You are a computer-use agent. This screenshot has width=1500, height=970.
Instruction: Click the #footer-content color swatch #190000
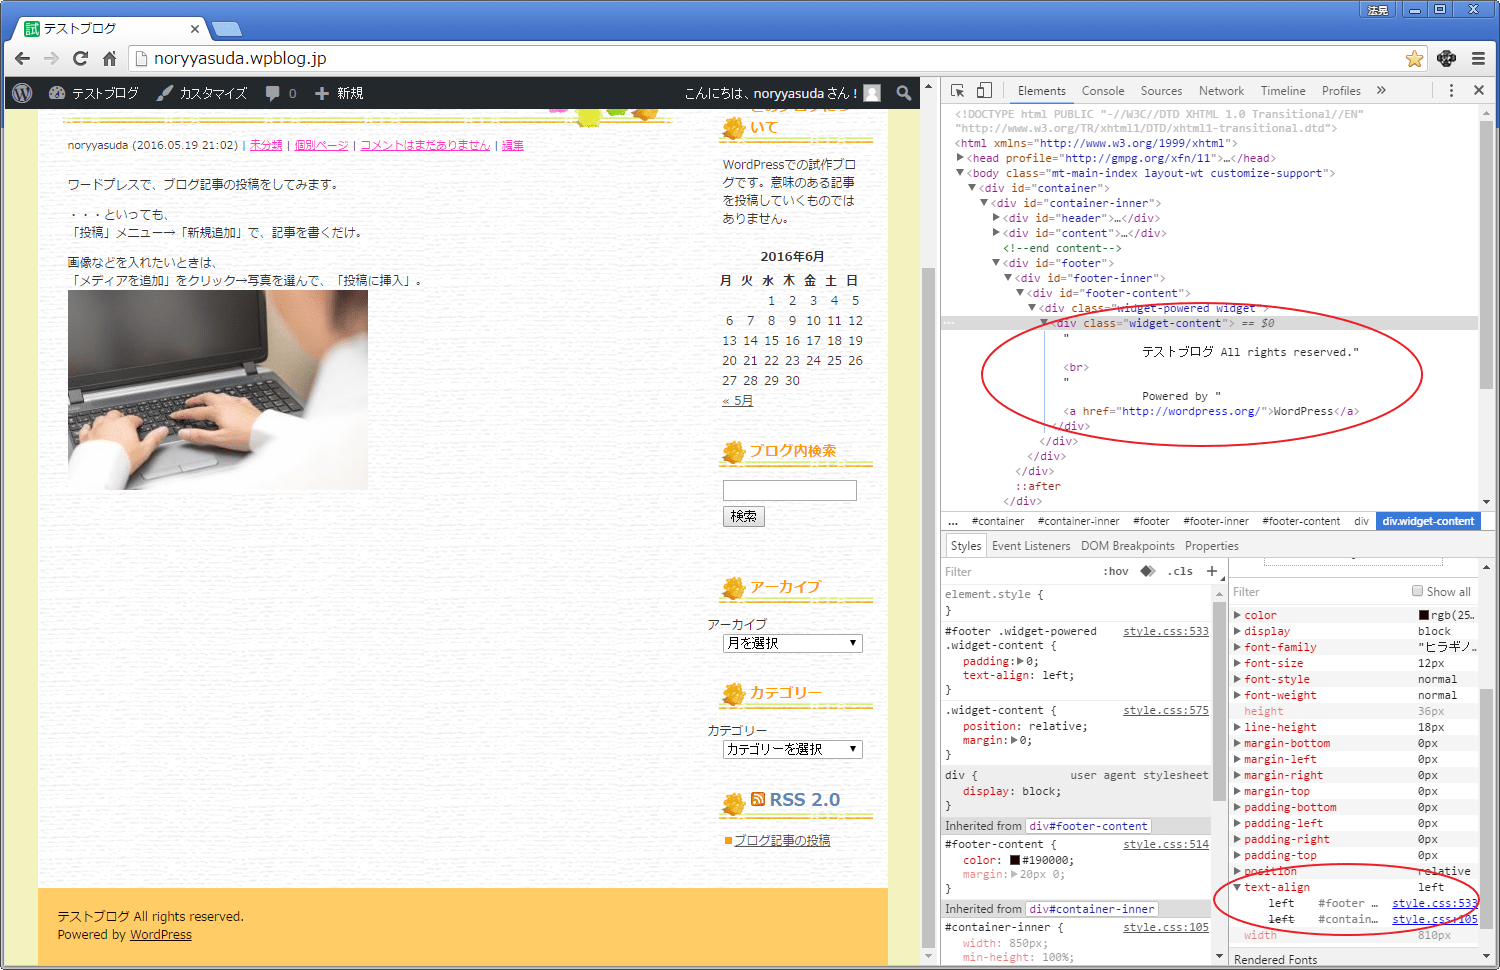click(x=1015, y=860)
